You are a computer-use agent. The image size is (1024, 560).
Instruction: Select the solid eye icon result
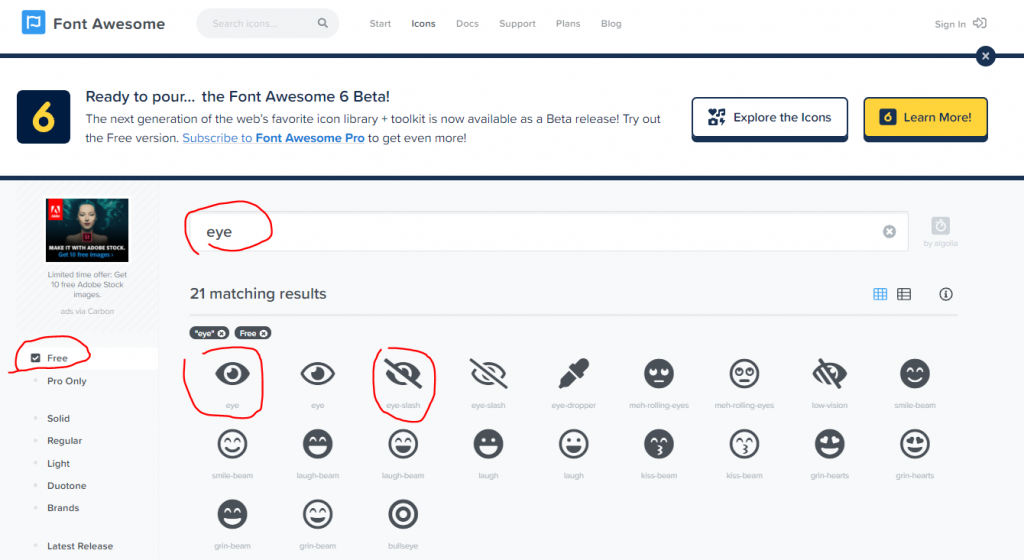click(x=232, y=374)
